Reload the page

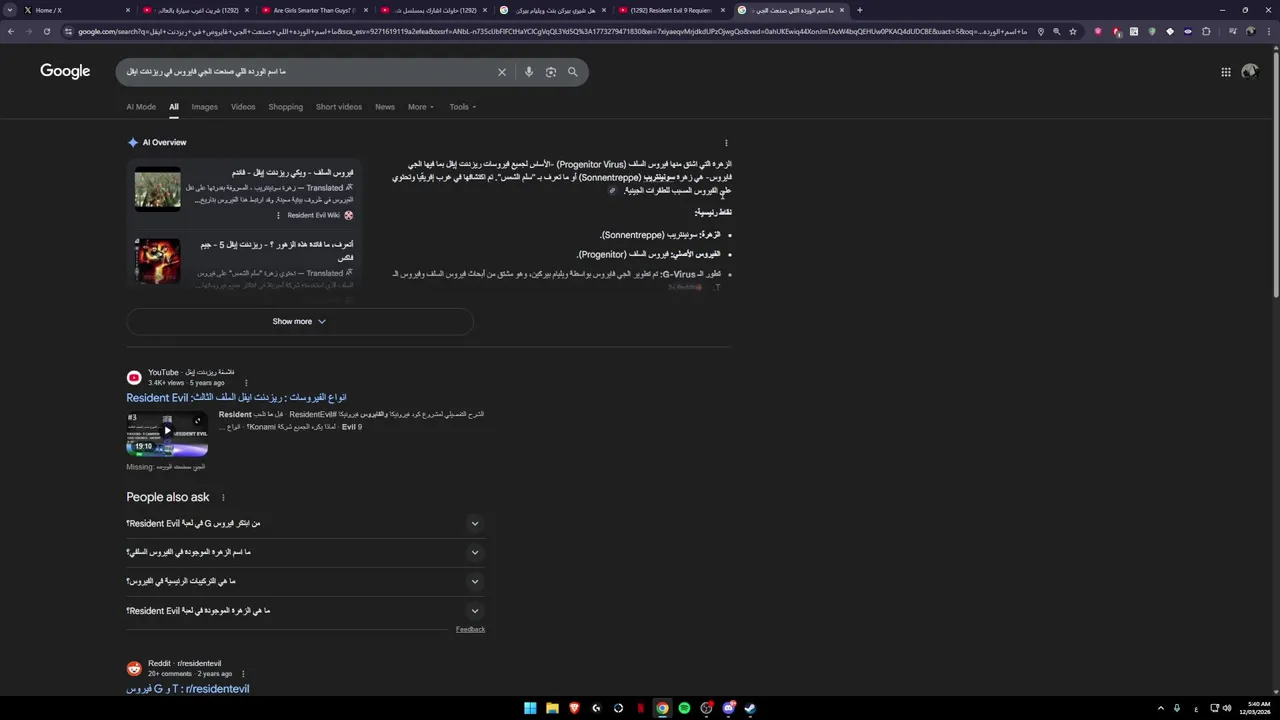[x=46, y=31]
